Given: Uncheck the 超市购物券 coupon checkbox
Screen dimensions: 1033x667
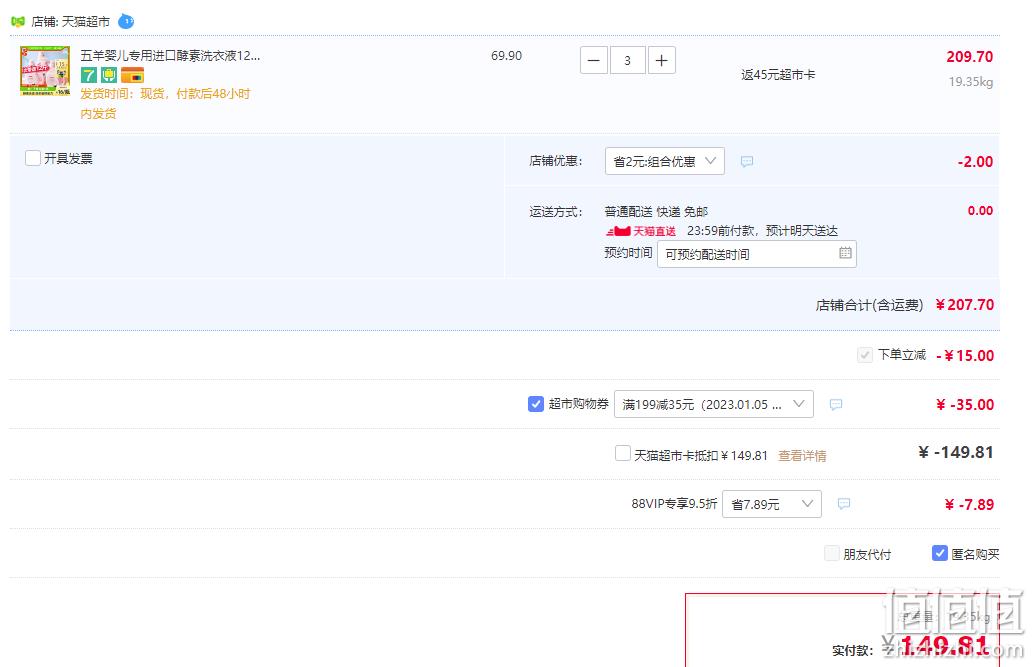Looking at the screenshot, I should [536, 403].
